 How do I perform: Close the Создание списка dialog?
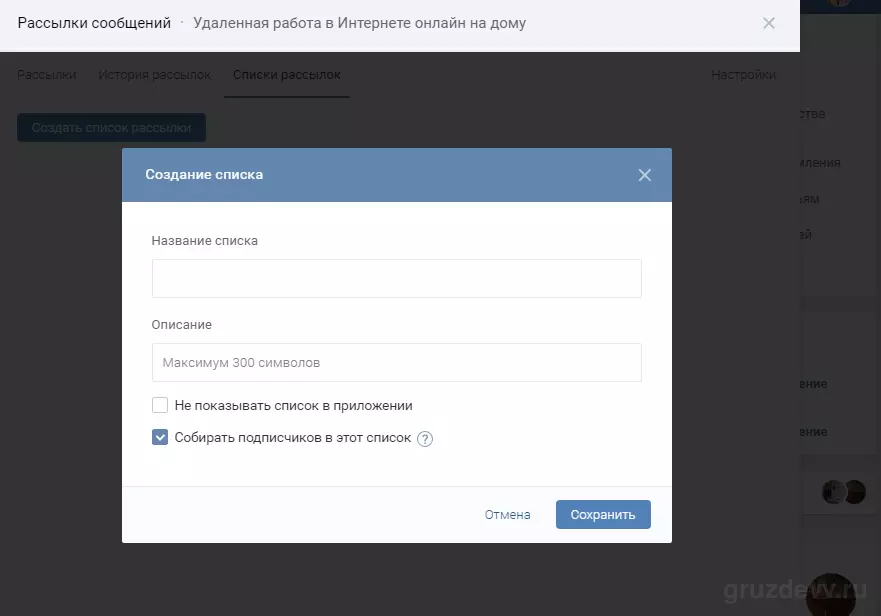pos(644,175)
